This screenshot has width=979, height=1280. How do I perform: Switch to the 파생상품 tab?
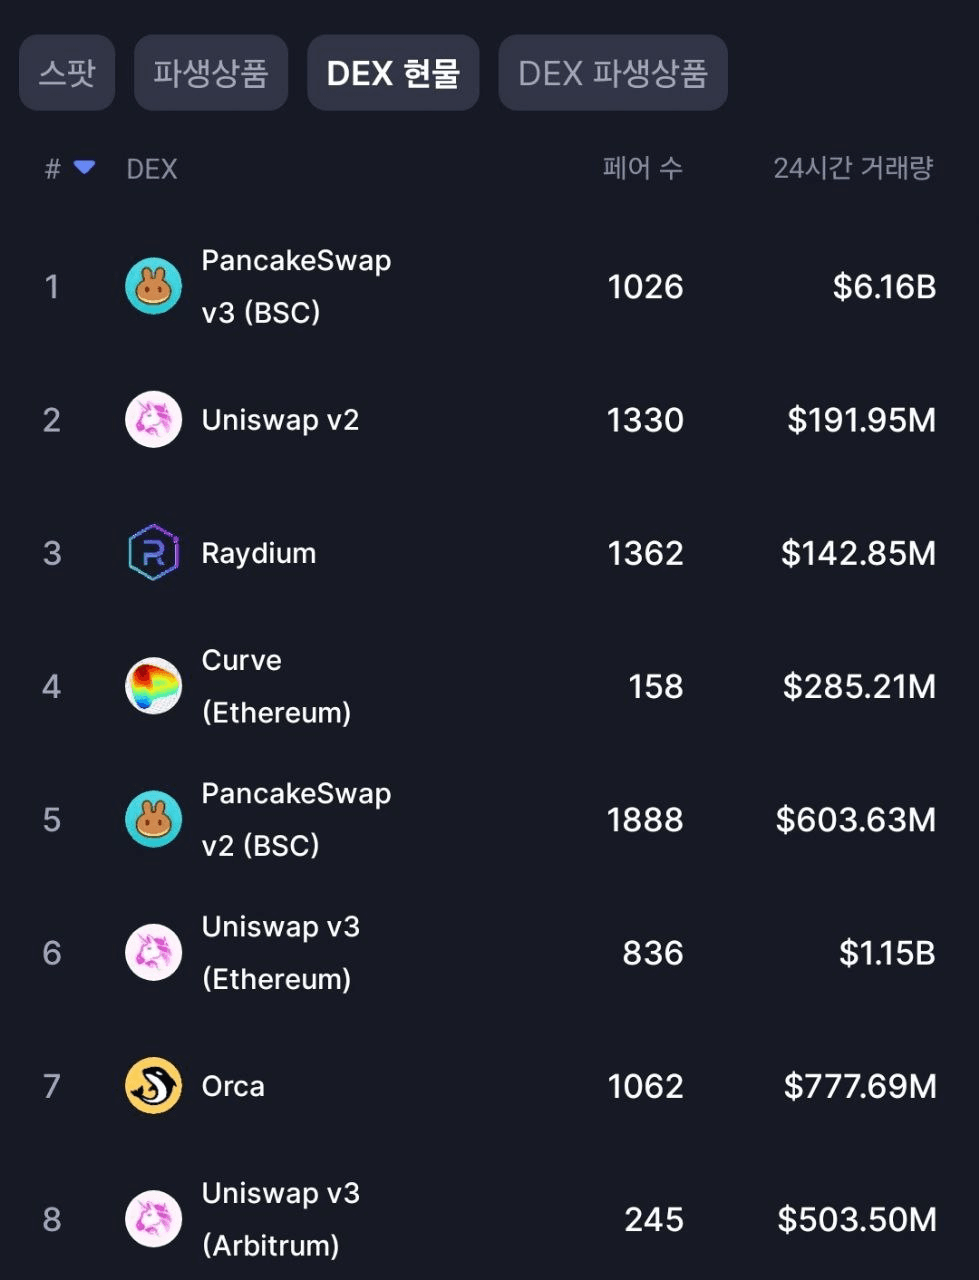click(211, 73)
